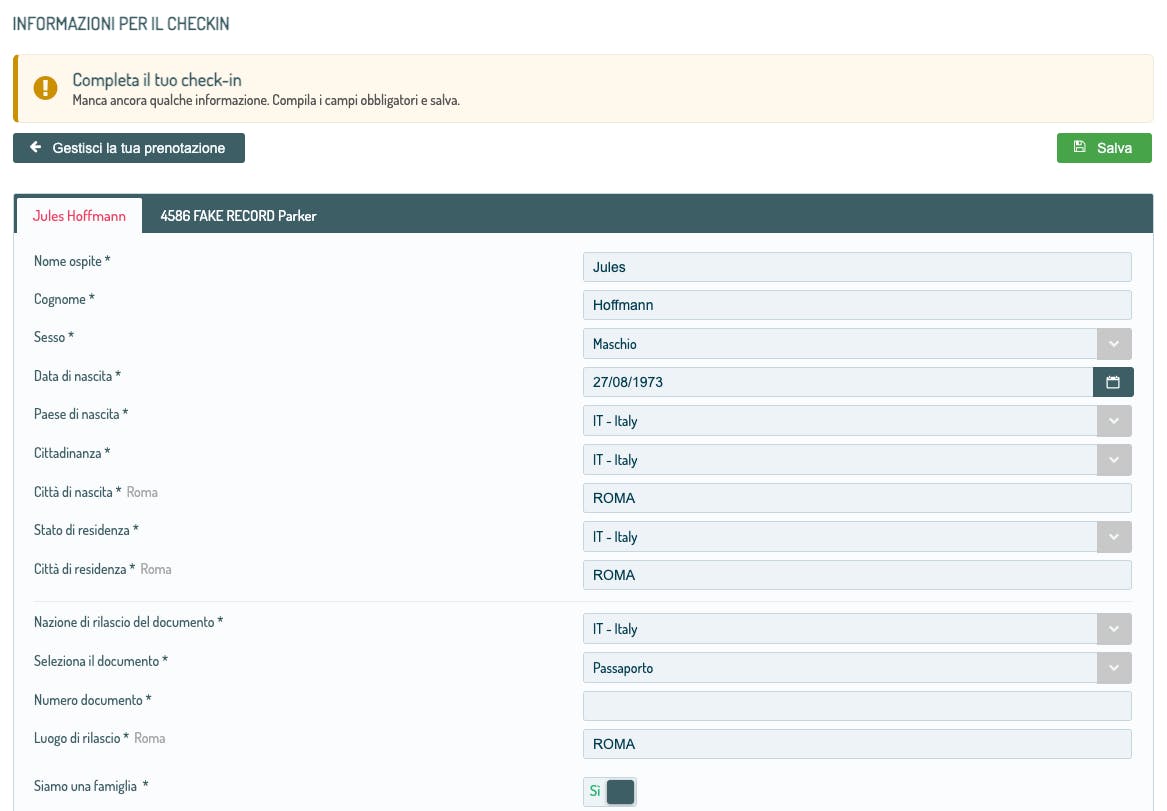Expand the Stato di residenza dropdown
Viewport: 1167px width, 811px height.
click(857, 536)
